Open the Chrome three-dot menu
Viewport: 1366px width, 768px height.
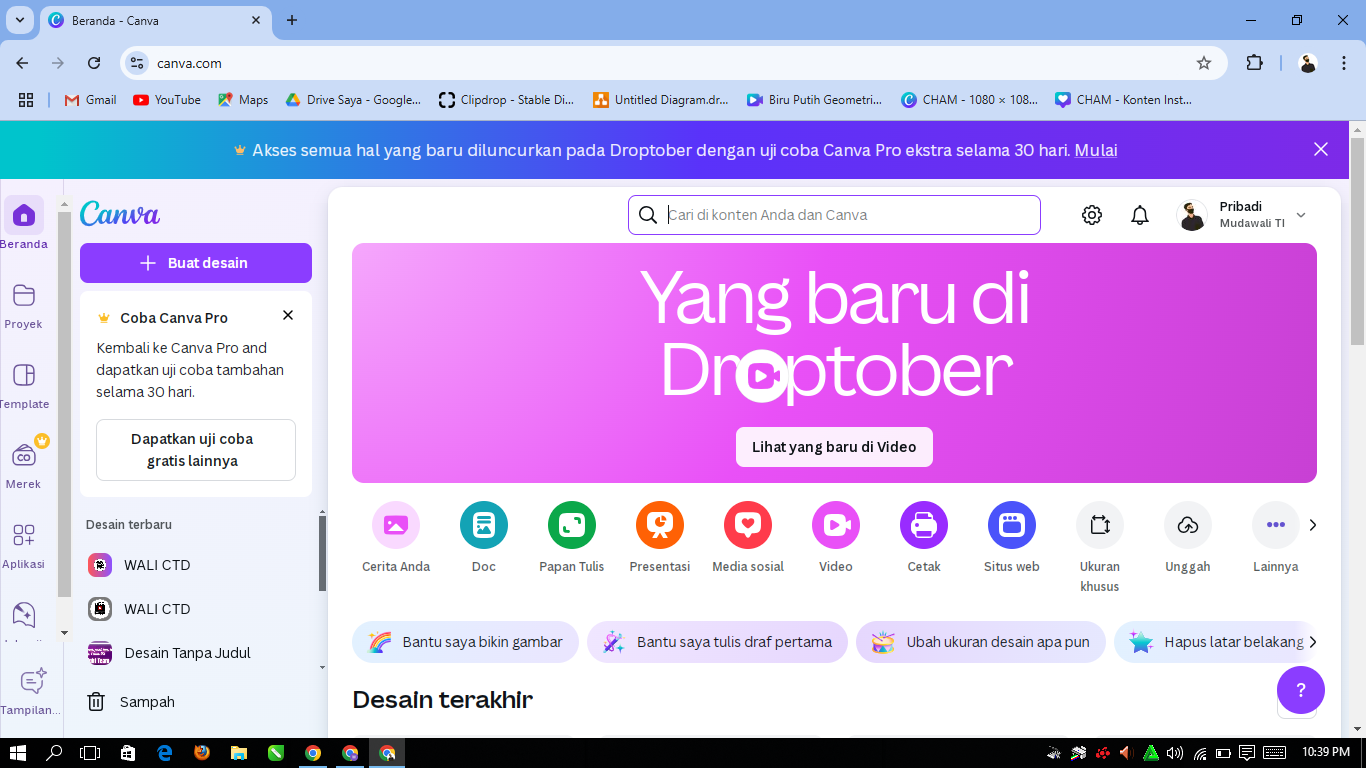(x=1342, y=63)
